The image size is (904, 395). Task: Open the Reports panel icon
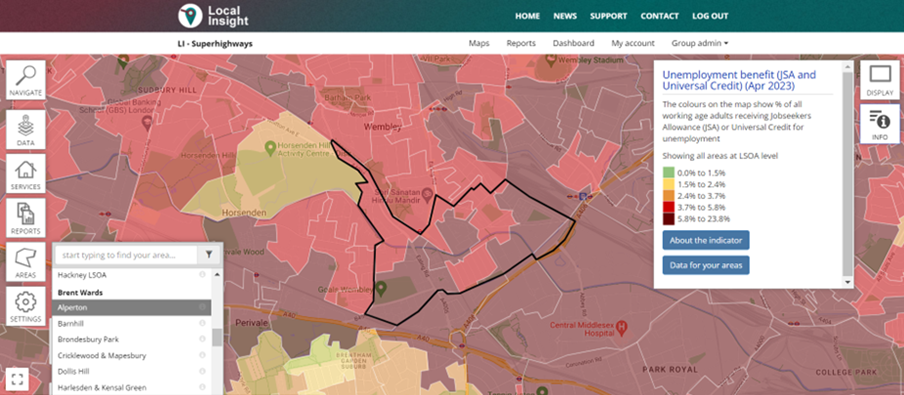click(x=26, y=218)
